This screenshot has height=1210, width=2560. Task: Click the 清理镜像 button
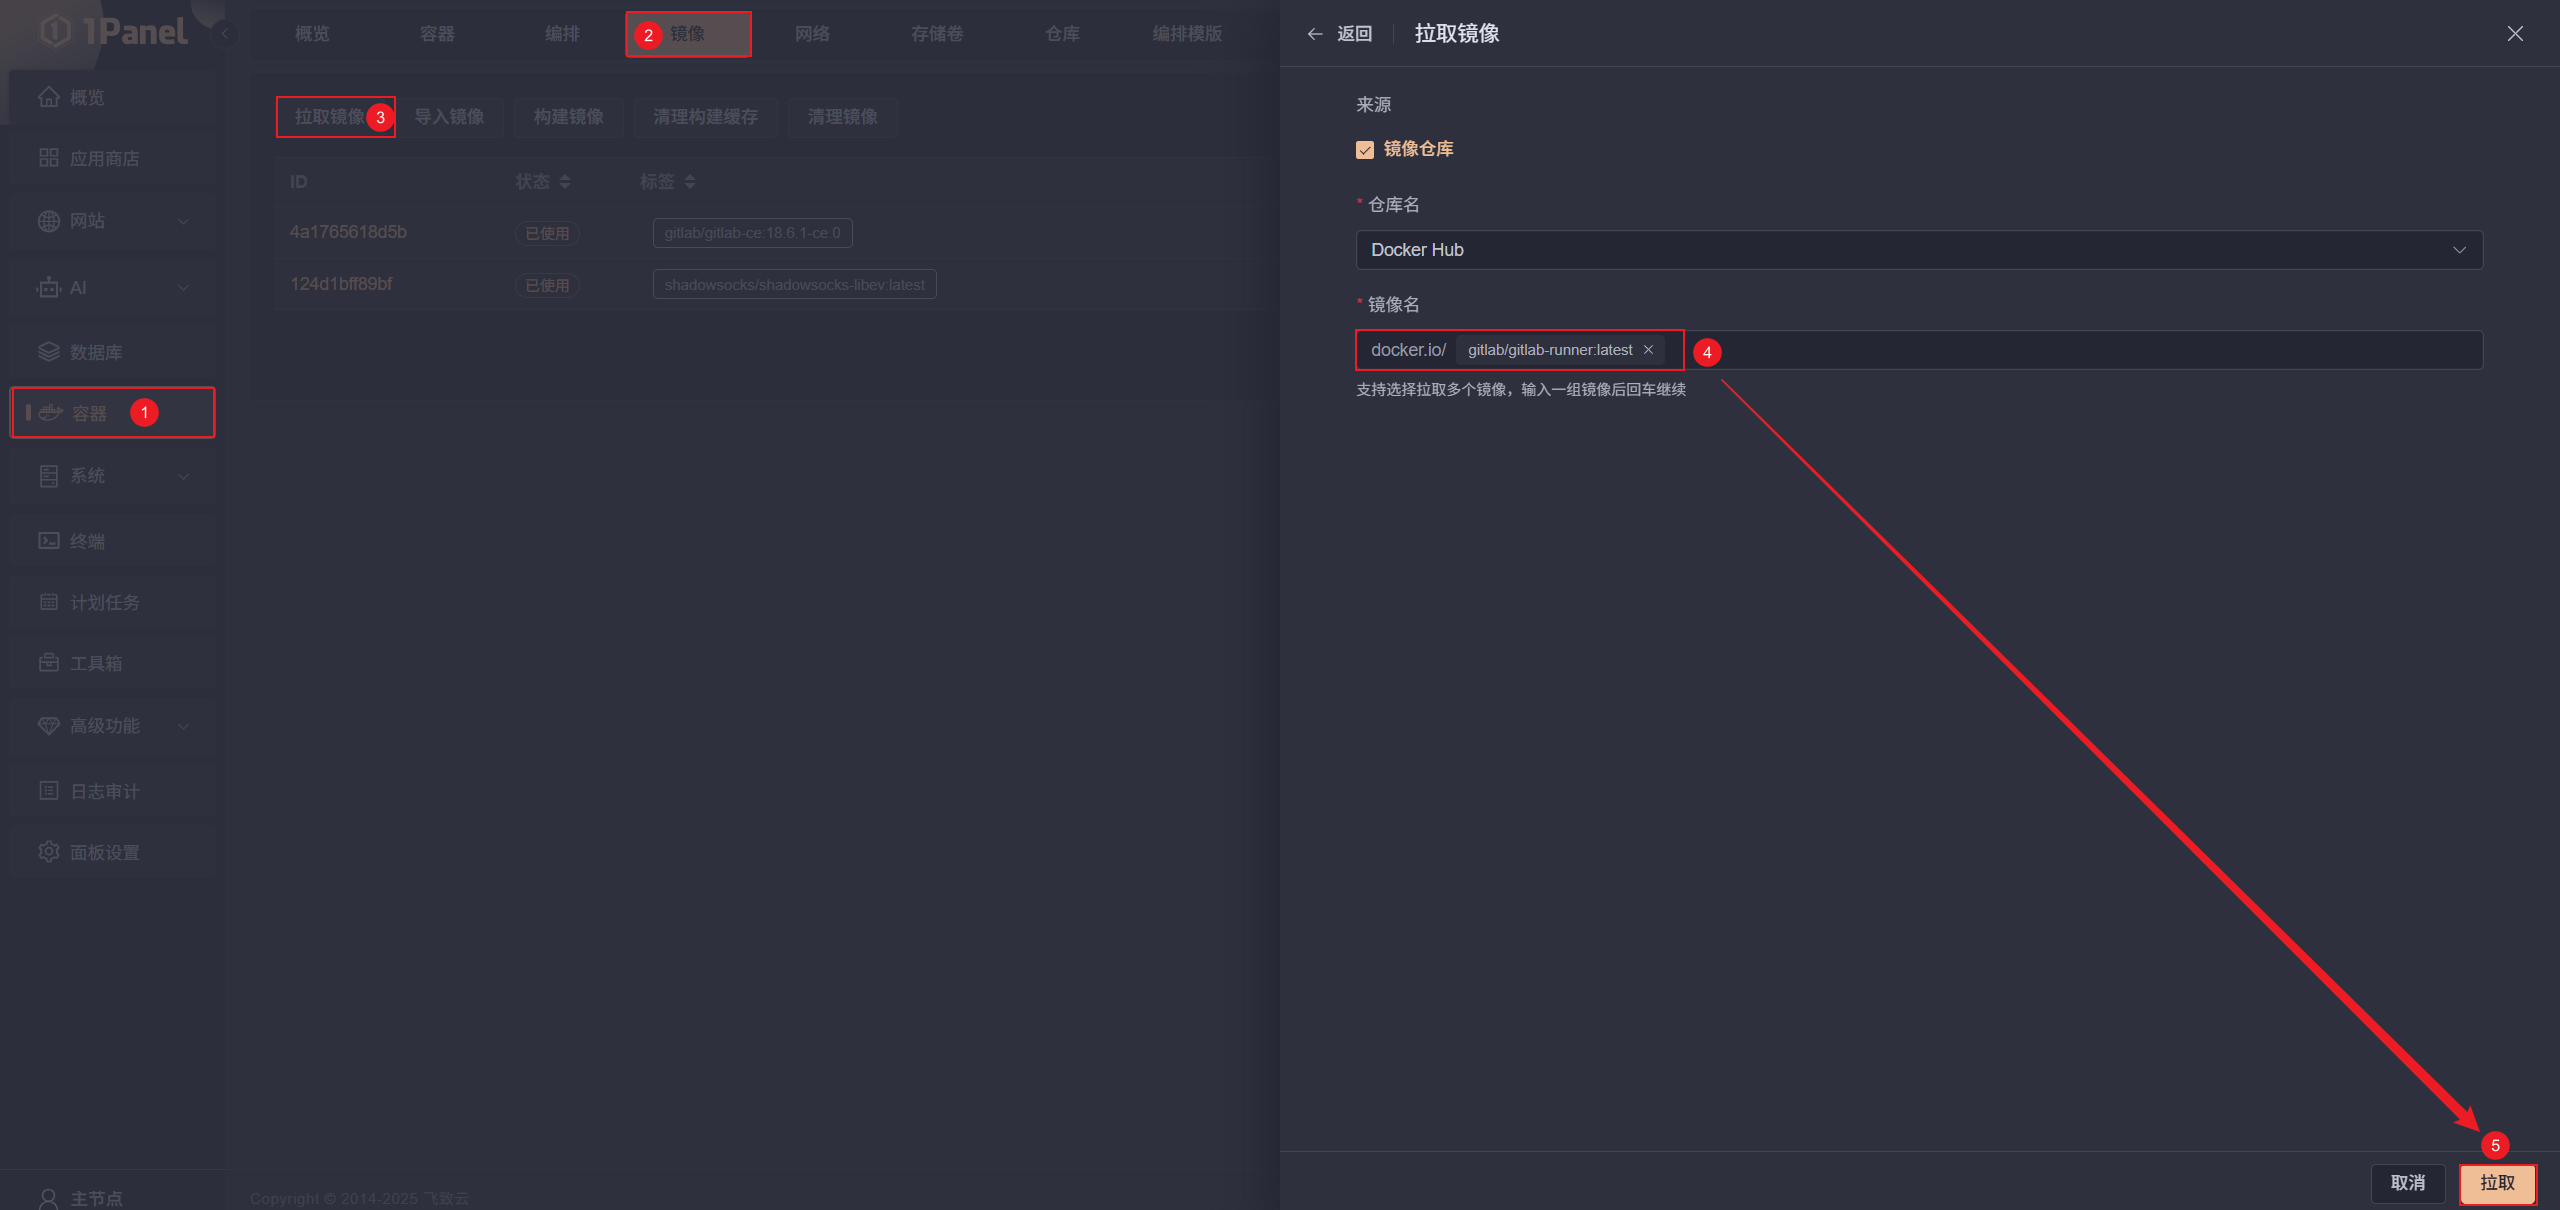(x=842, y=117)
